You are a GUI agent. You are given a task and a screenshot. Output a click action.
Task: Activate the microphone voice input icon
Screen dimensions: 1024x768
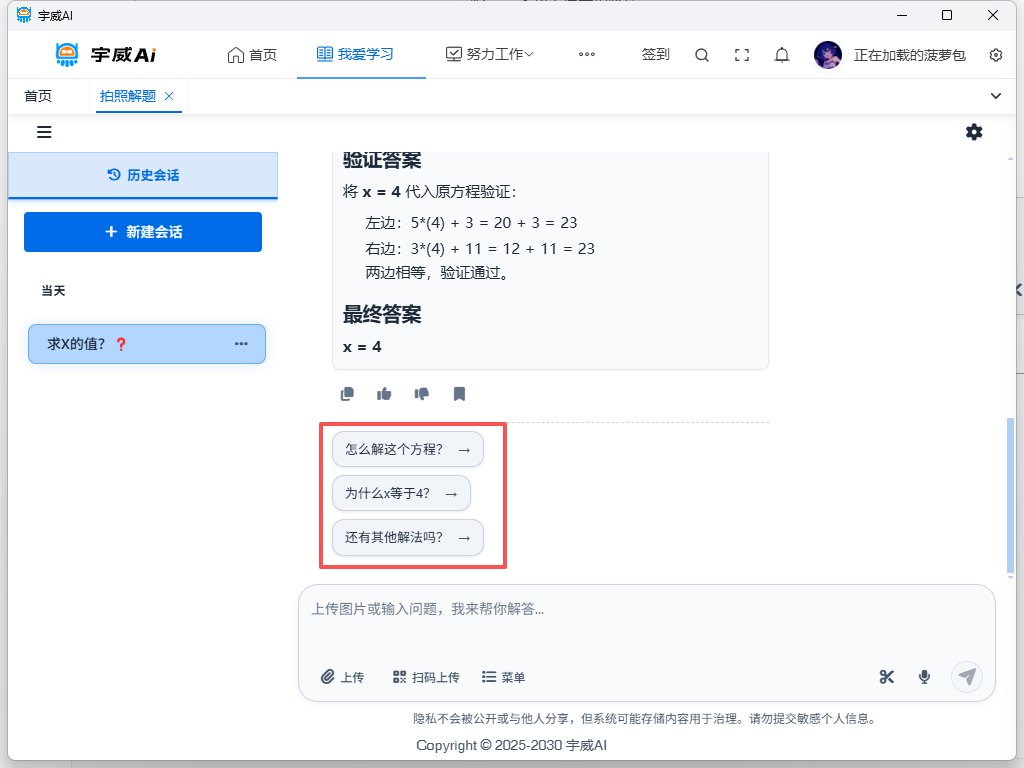click(924, 677)
